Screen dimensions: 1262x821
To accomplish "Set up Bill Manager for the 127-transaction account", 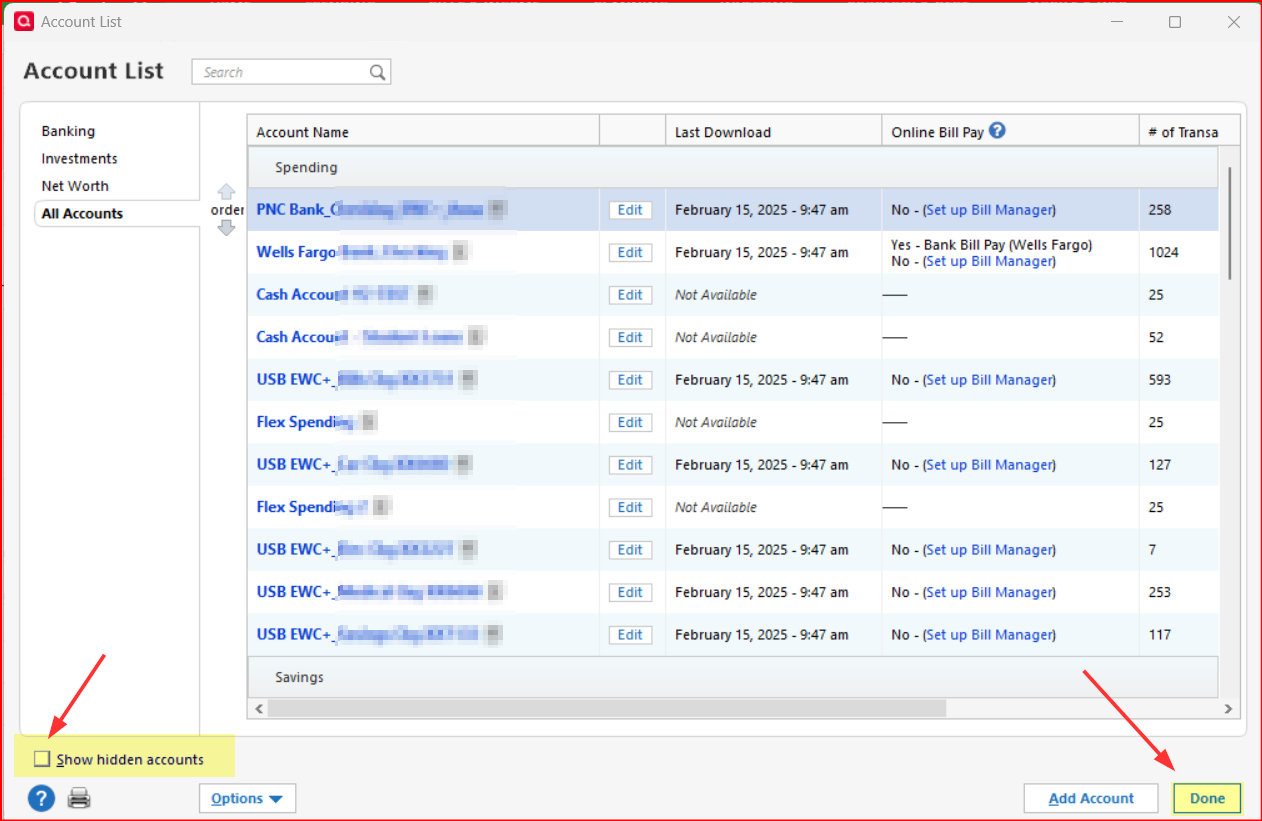I will [989, 465].
